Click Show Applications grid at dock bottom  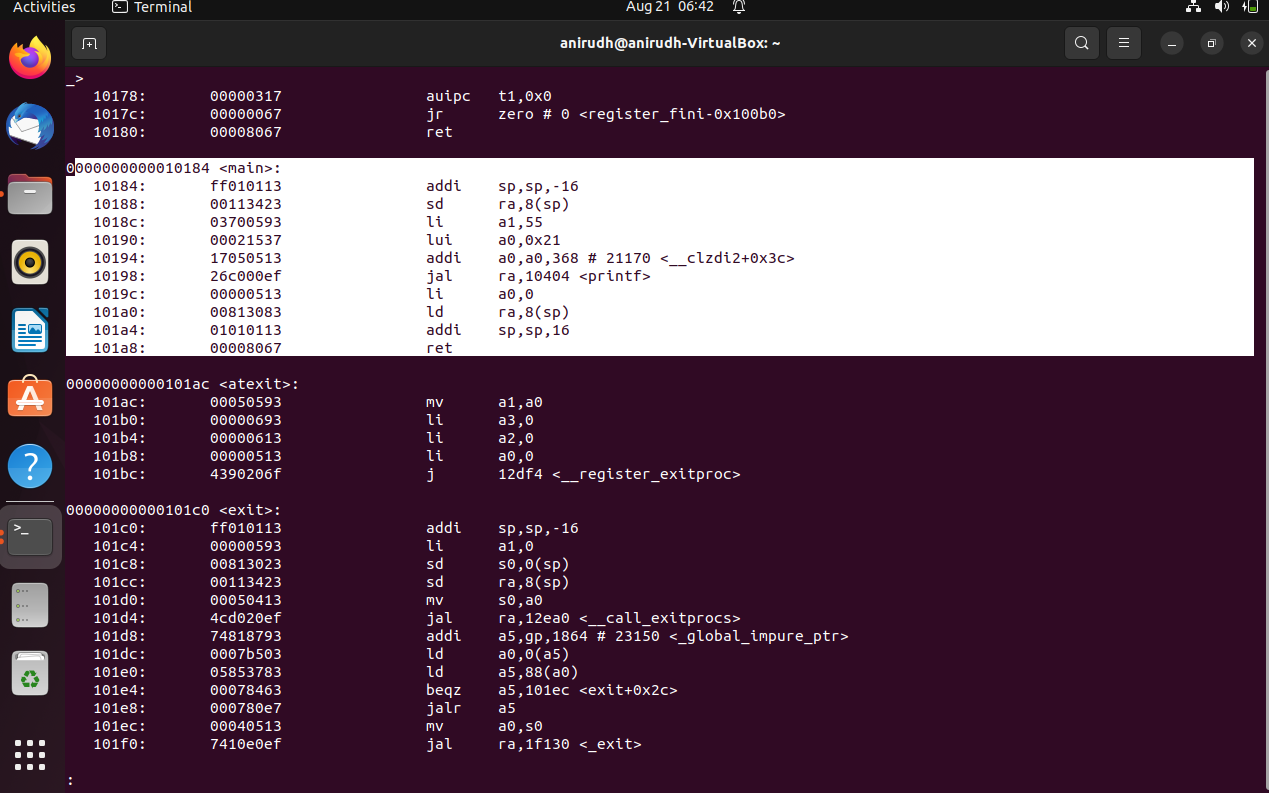30,755
